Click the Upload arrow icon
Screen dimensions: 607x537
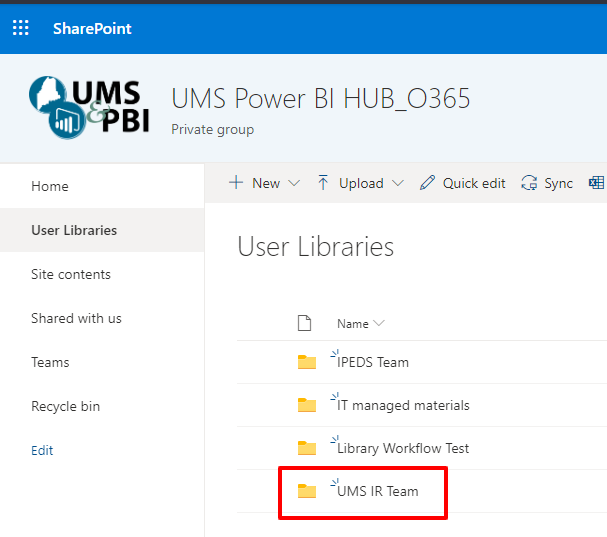coord(323,183)
